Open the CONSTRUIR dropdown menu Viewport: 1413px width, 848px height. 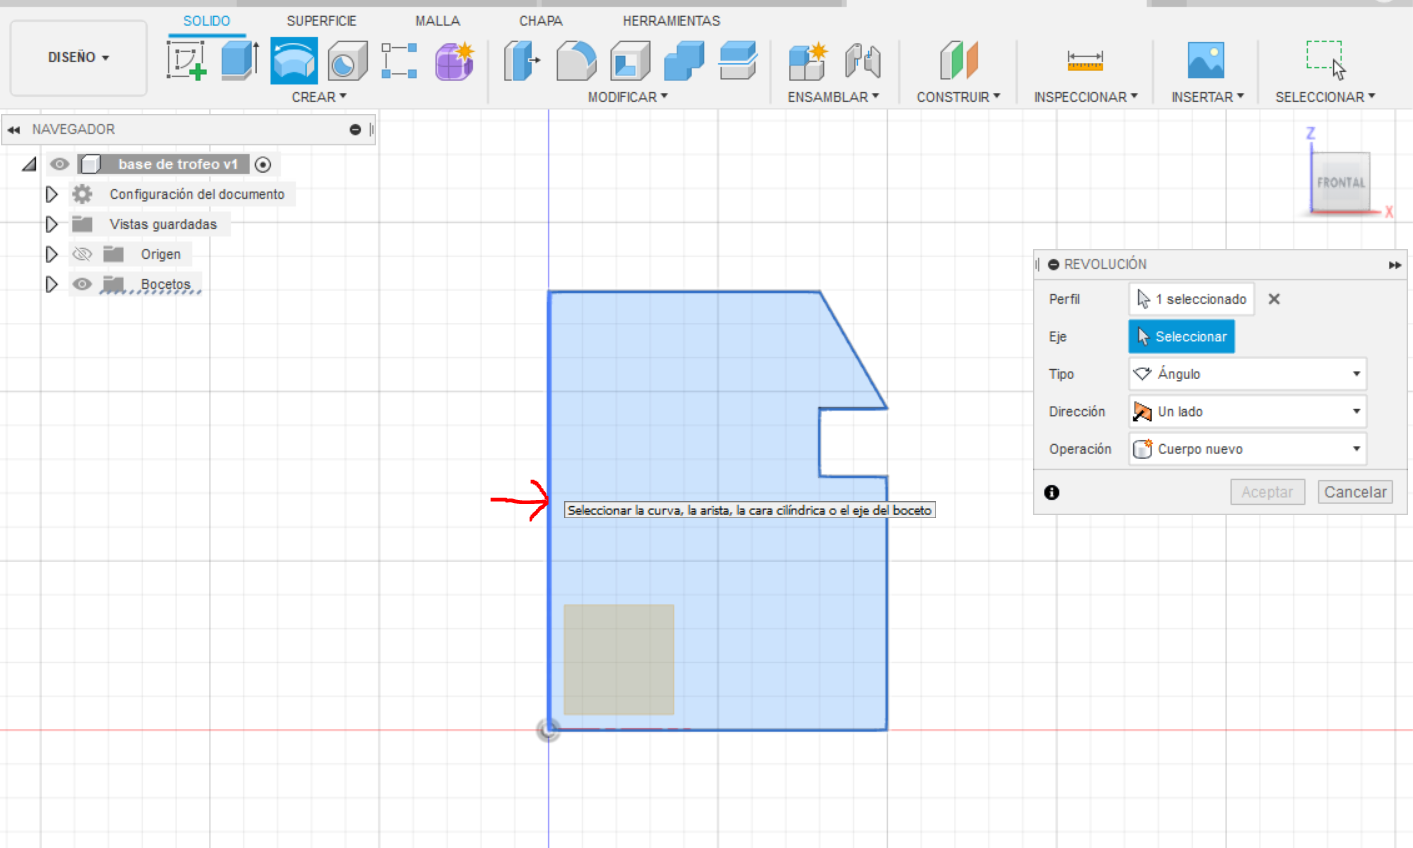[958, 97]
